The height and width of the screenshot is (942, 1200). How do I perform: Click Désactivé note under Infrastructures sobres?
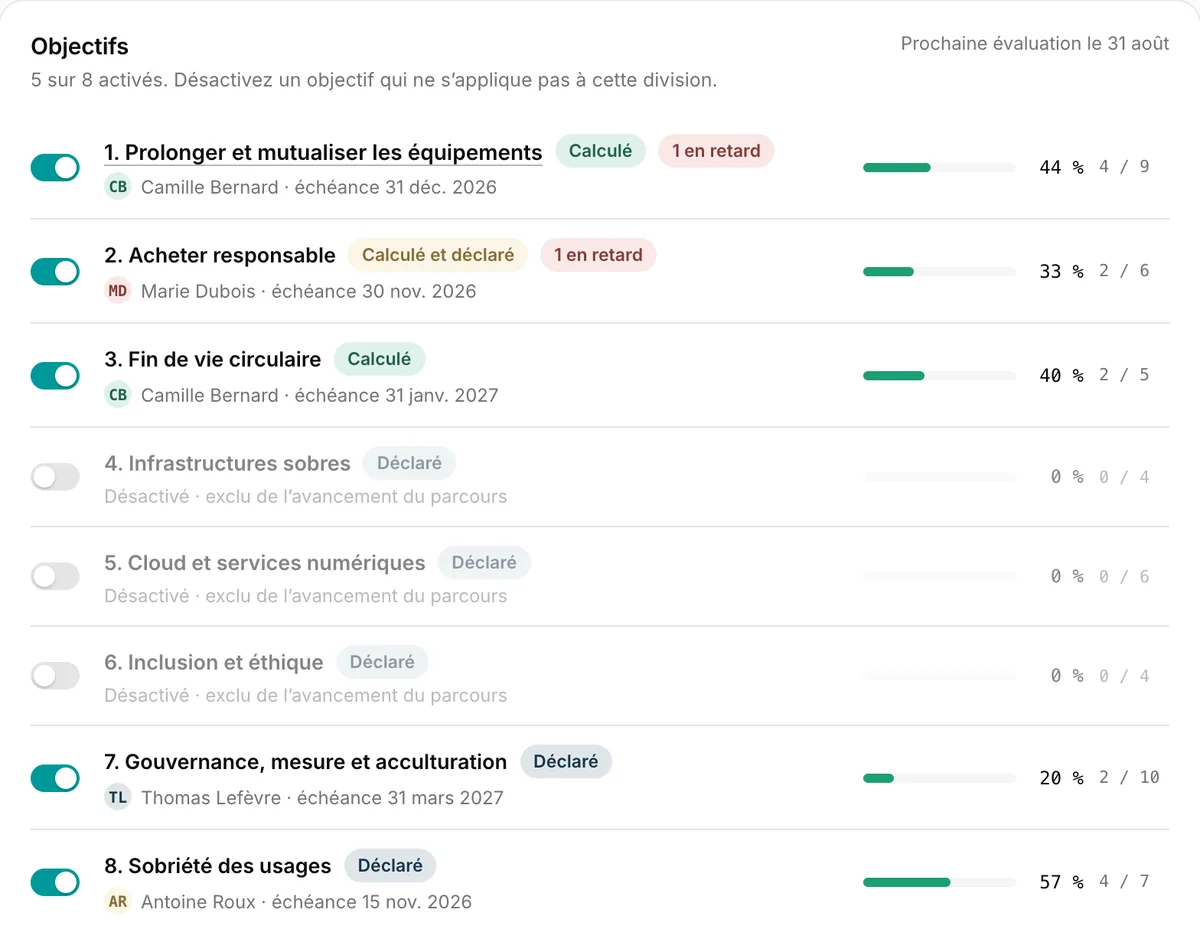point(305,496)
